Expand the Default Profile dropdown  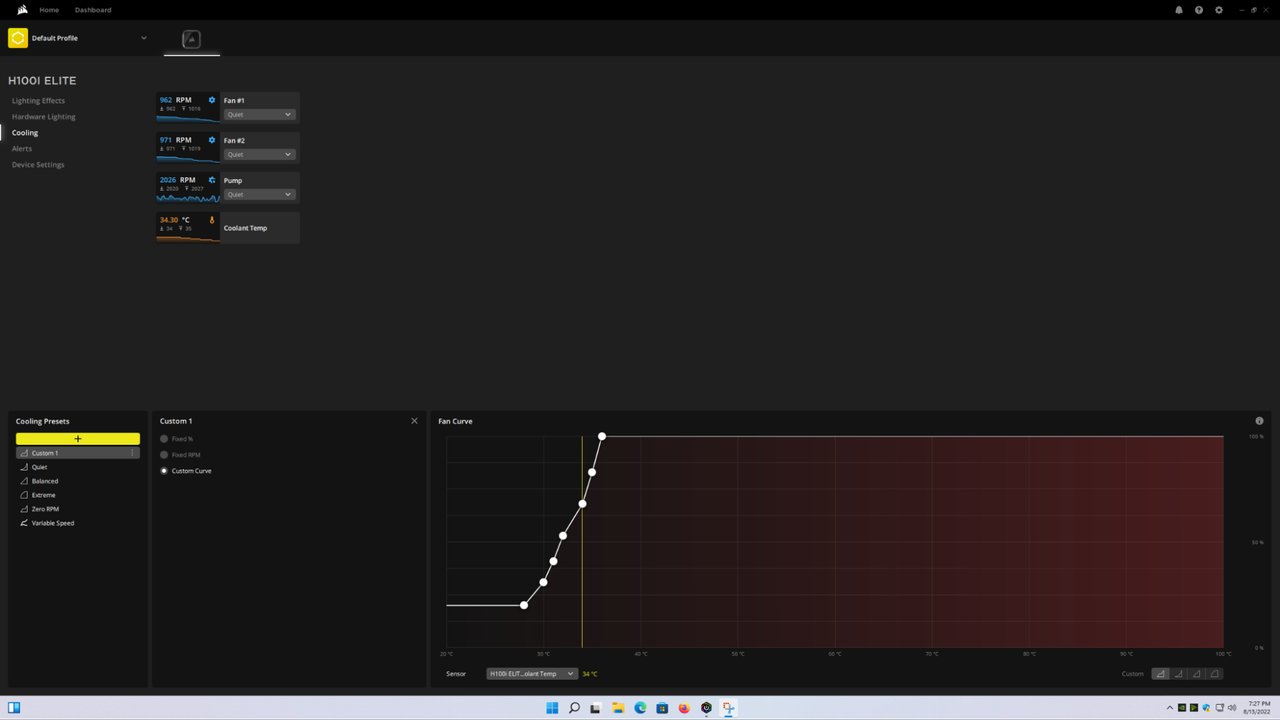pos(144,38)
